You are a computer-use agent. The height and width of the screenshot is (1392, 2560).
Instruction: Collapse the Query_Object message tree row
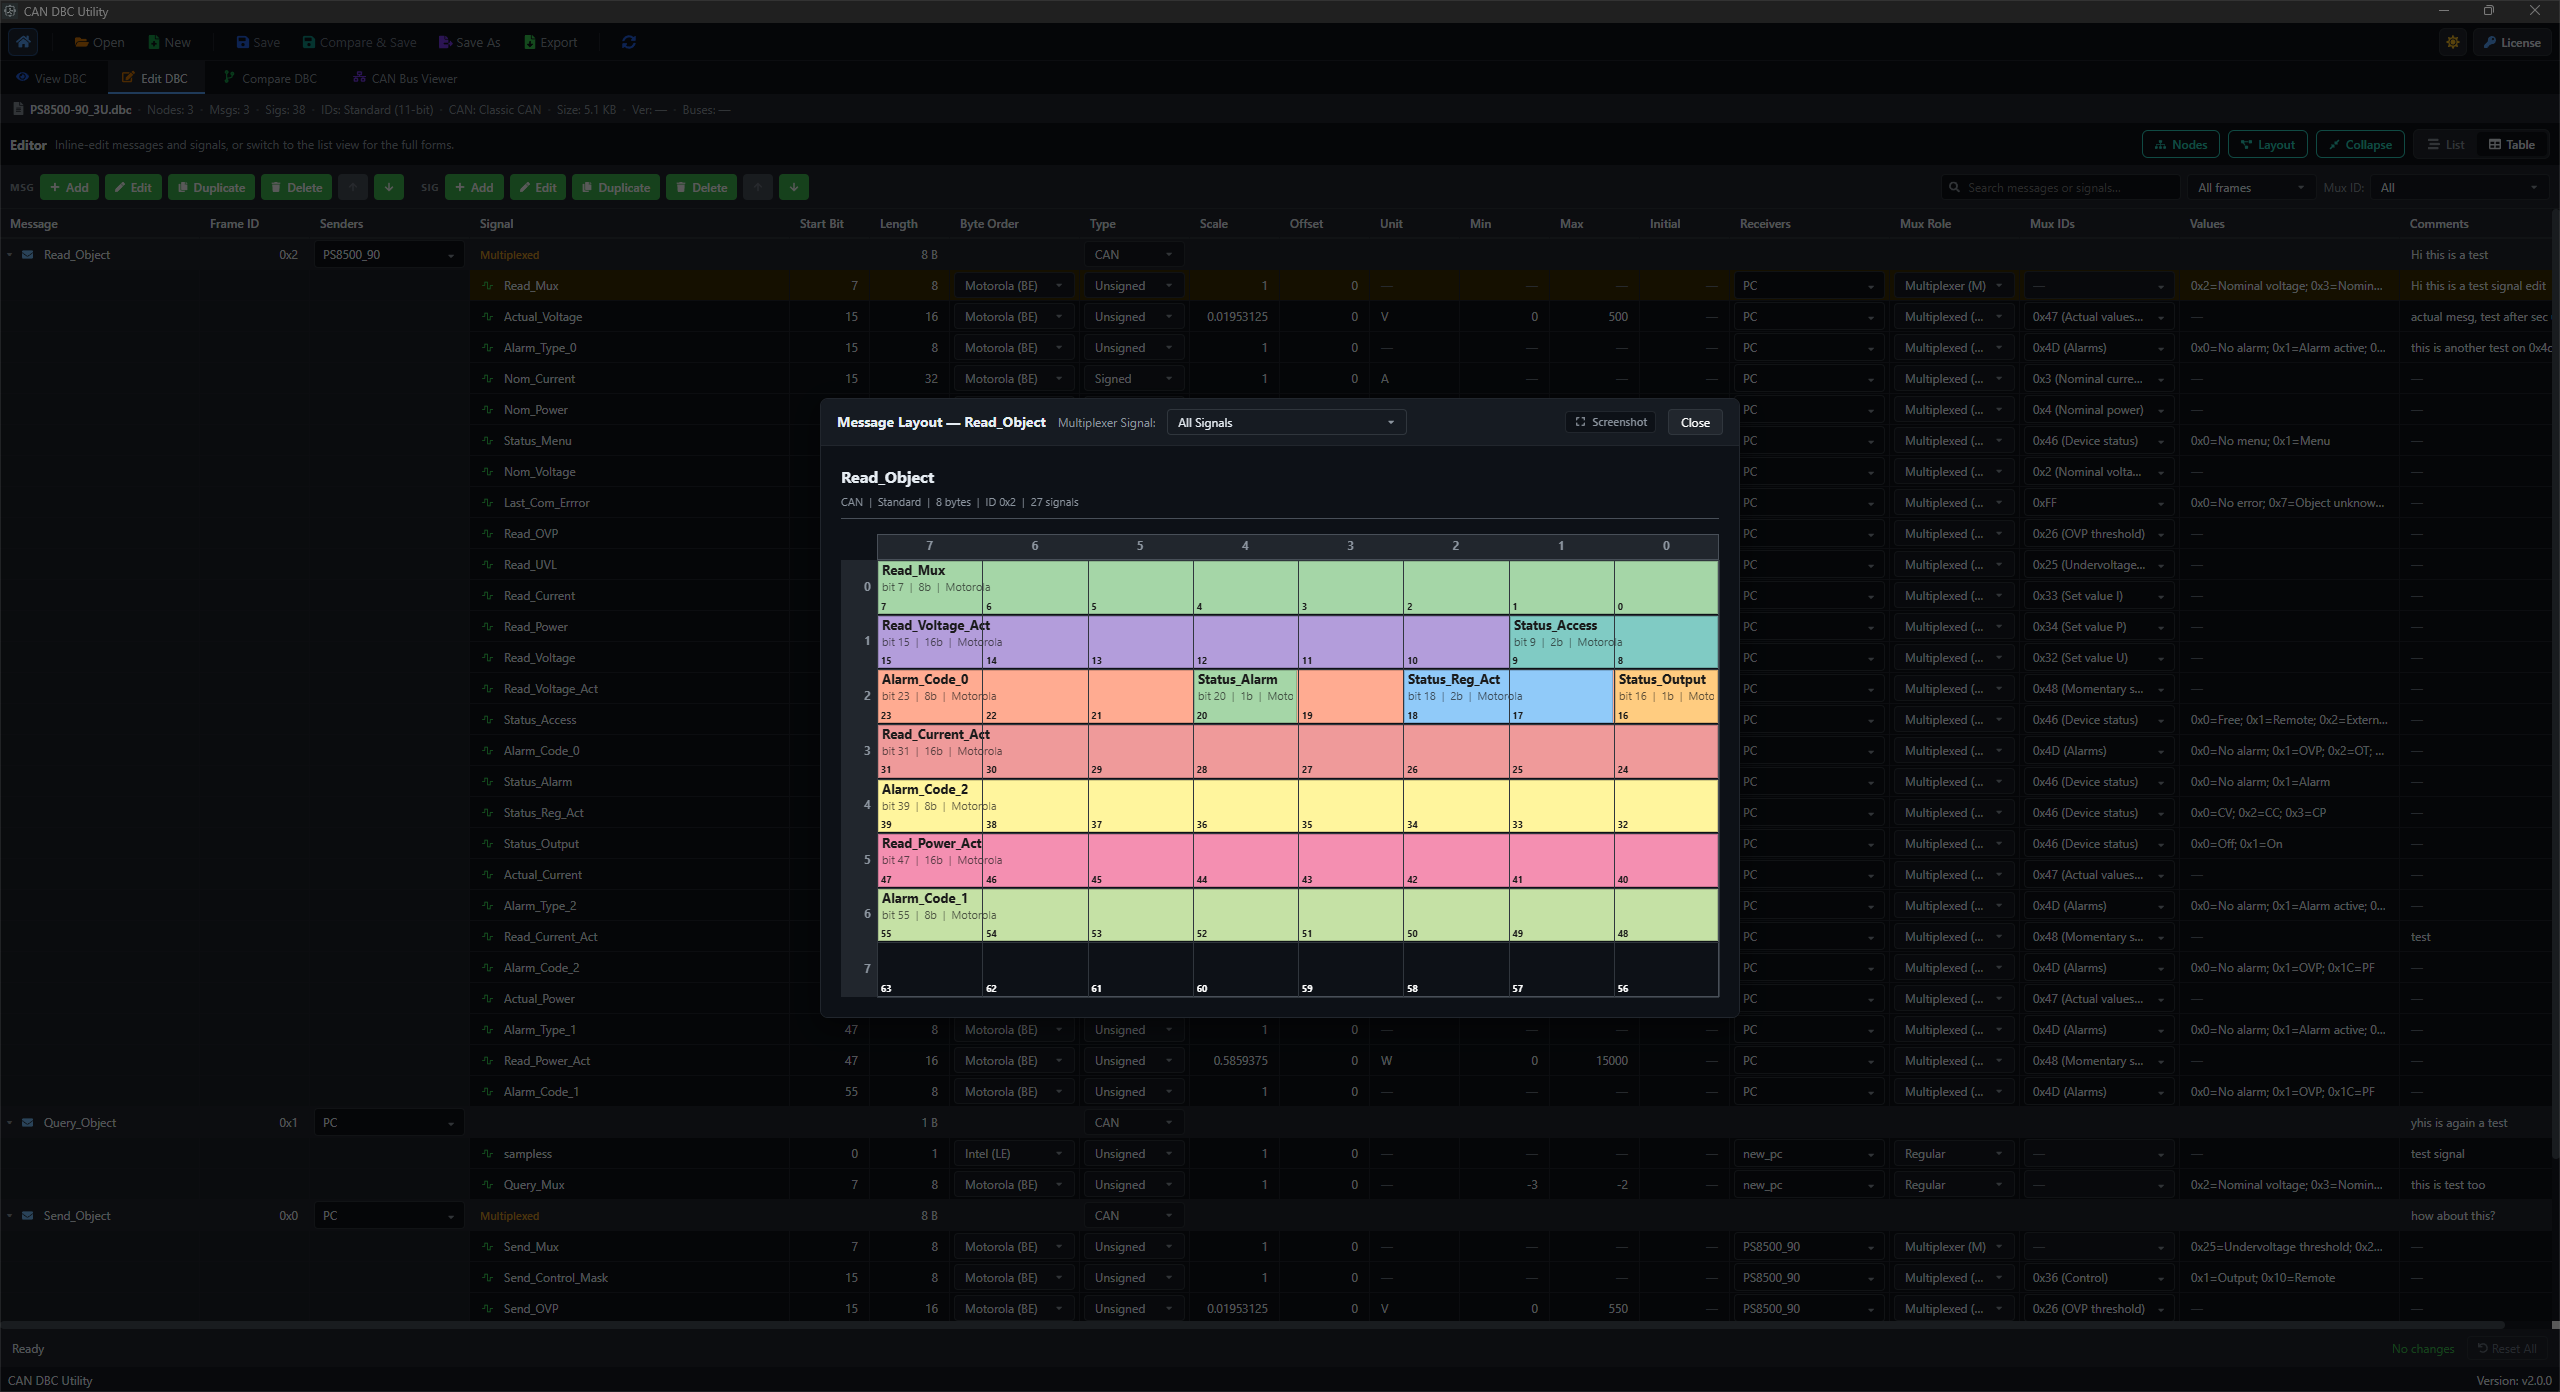[10, 1123]
